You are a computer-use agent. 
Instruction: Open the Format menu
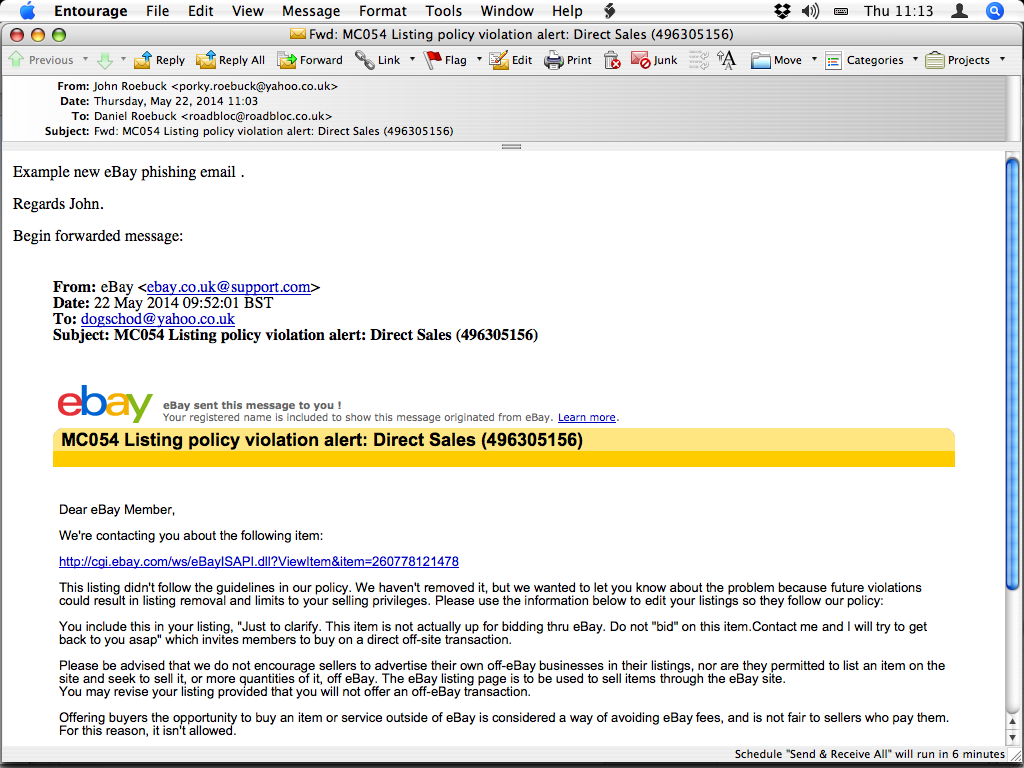(x=383, y=11)
